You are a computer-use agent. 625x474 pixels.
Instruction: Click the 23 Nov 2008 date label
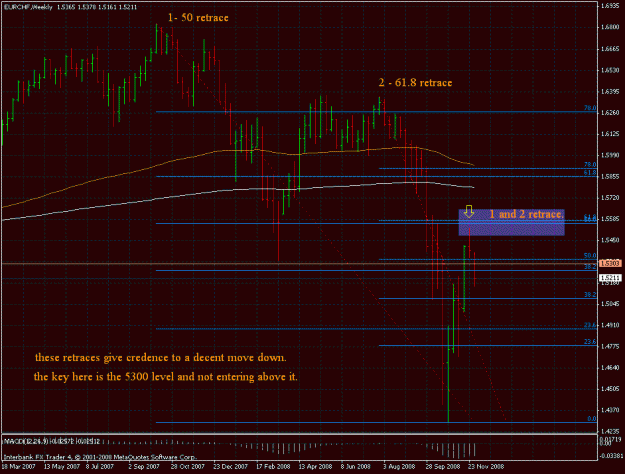click(486, 466)
